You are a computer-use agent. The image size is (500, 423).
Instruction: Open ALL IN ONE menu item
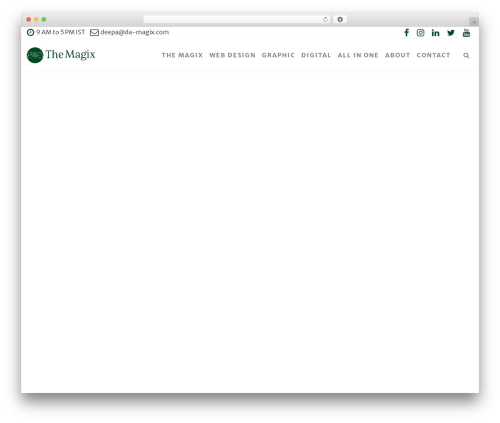(358, 55)
